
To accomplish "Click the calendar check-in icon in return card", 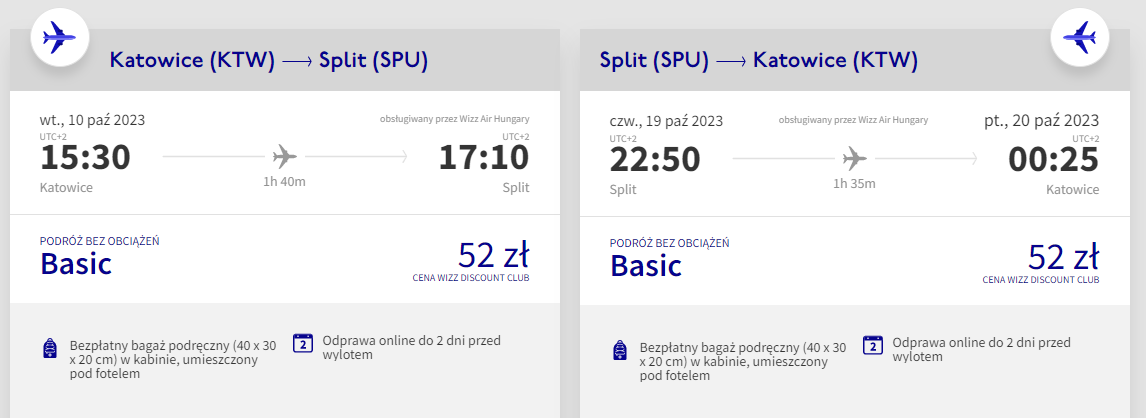I will [873, 344].
